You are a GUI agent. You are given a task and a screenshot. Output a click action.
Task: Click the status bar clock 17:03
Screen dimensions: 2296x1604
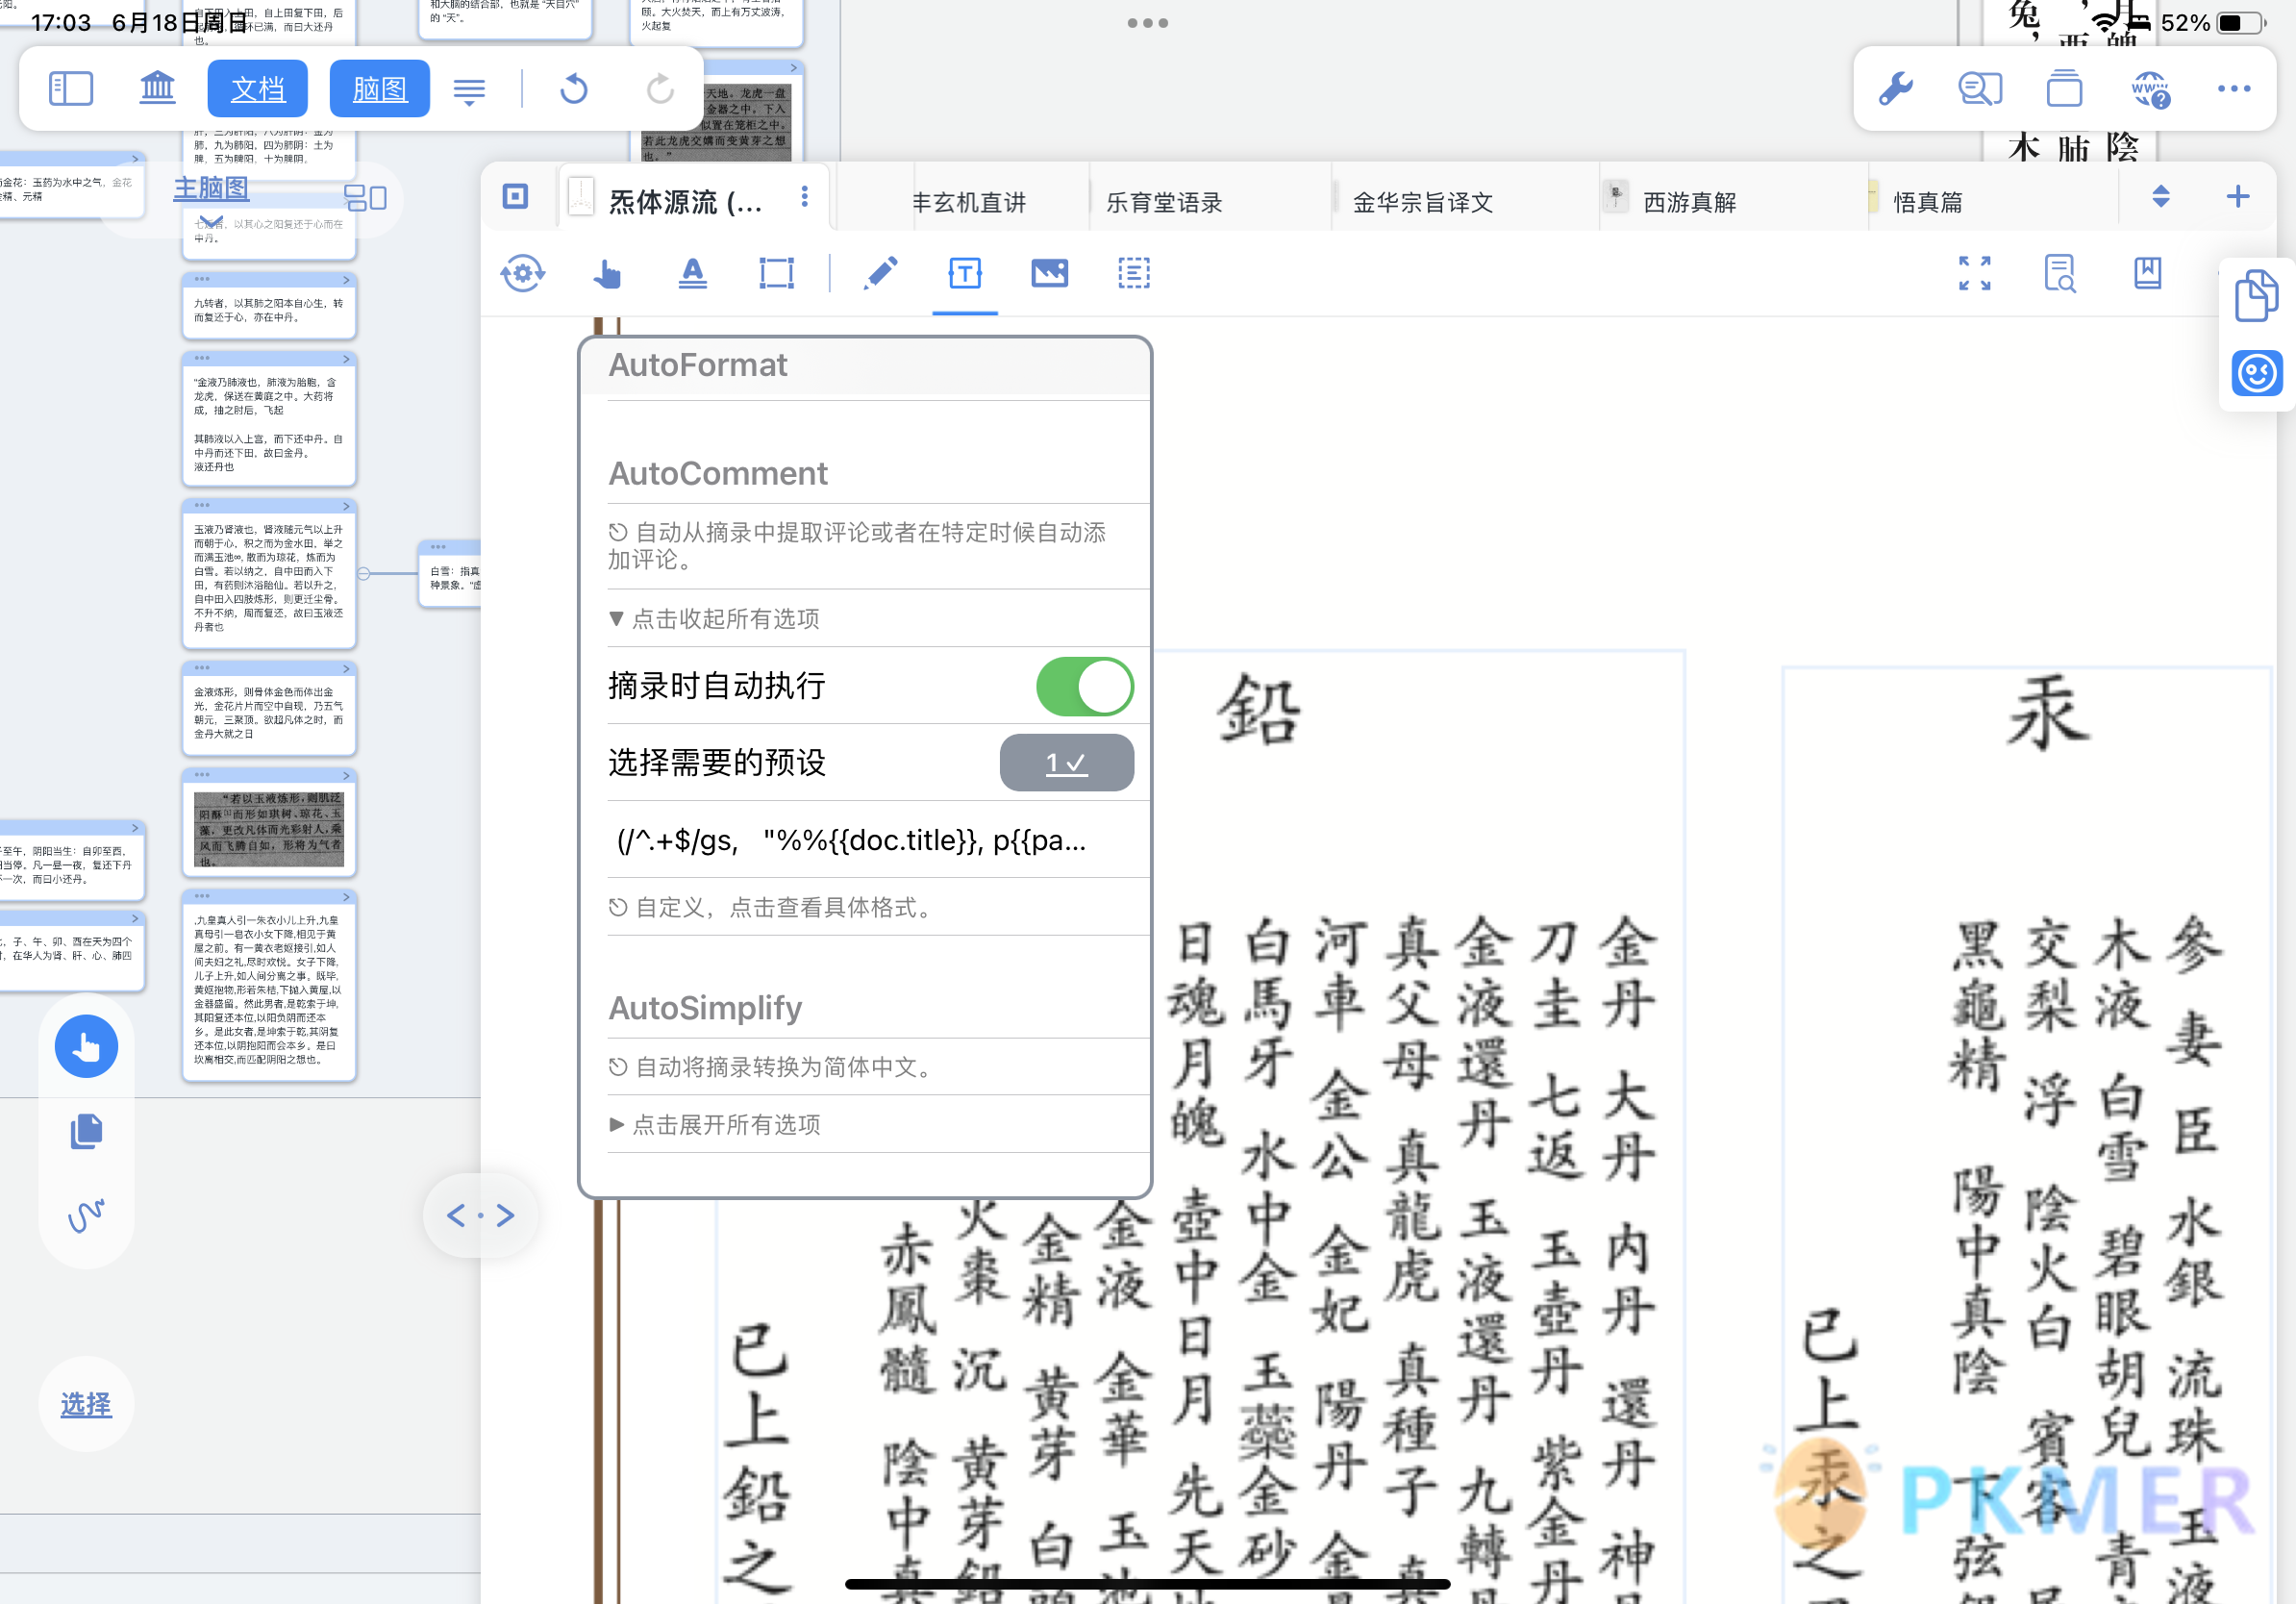click(x=61, y=22)
